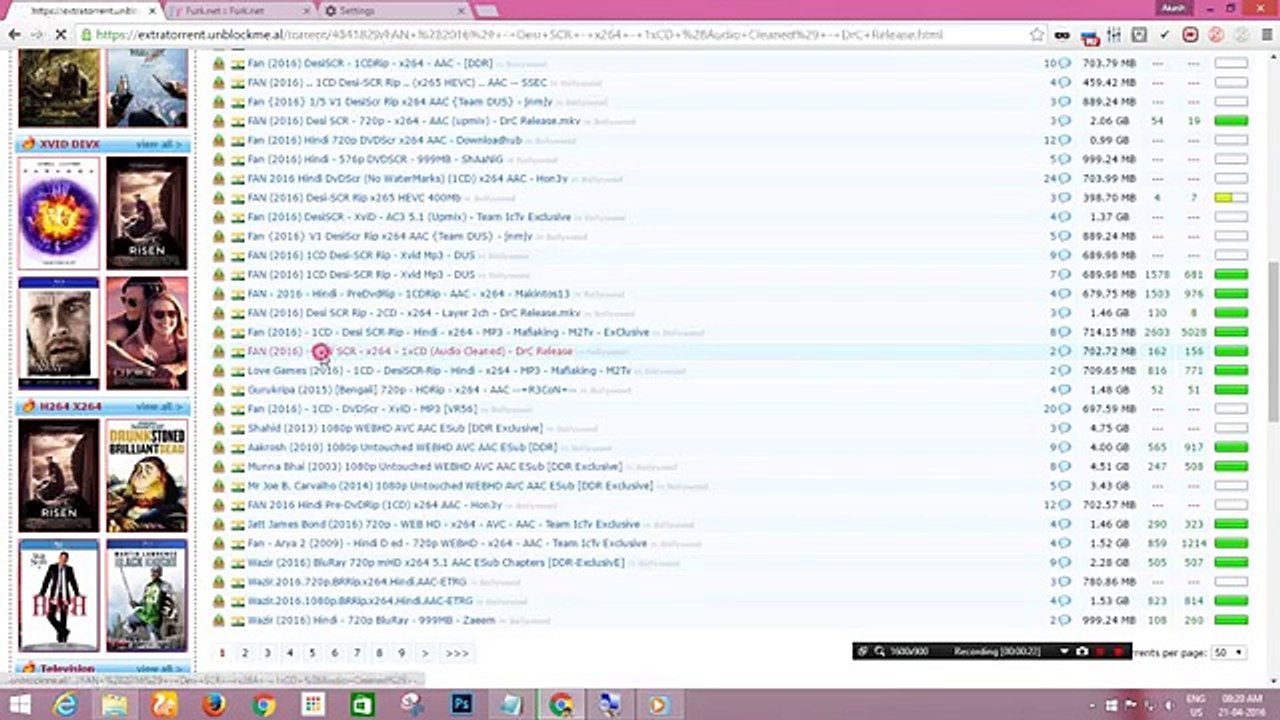Image resolution: width=1280 pixels, height=720 pixels.
Task: Expand recorder toolbar dropdown arrow
Action: pos(1064,652)
